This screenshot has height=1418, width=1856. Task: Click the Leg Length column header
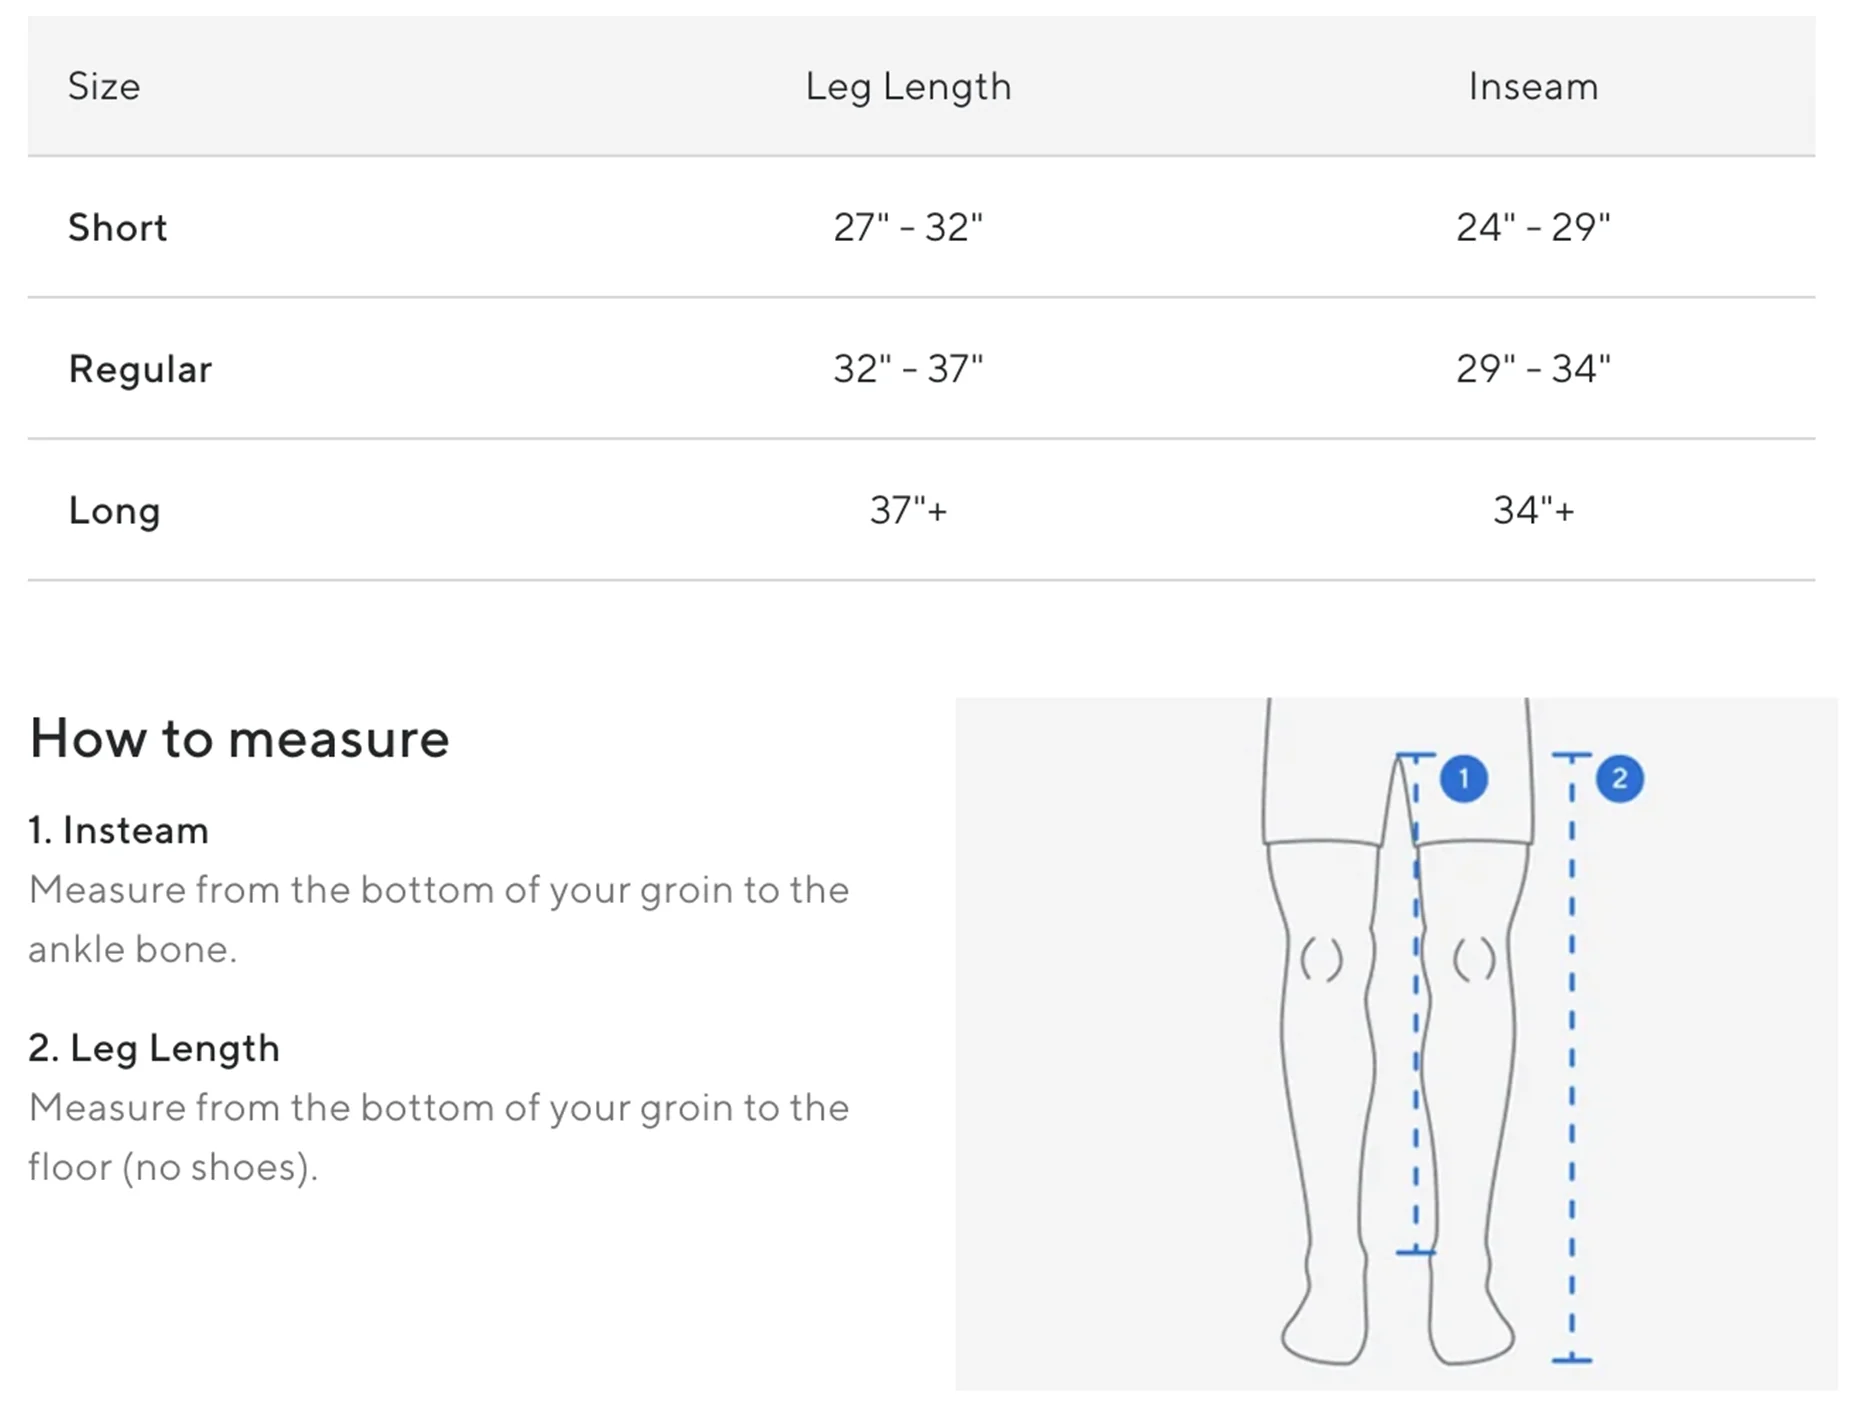point(908,87)
